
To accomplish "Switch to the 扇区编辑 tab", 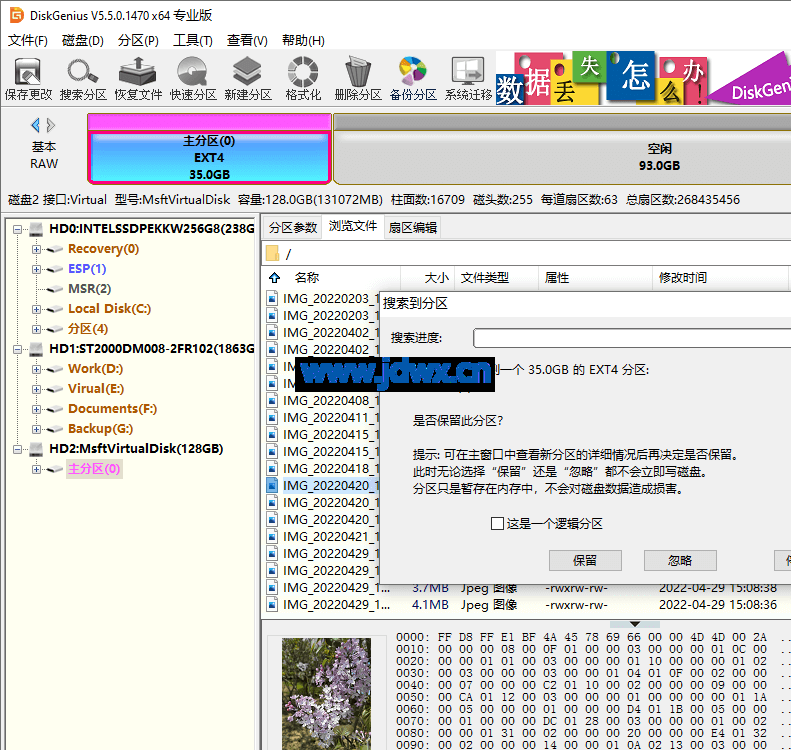I will pos(413,227).
